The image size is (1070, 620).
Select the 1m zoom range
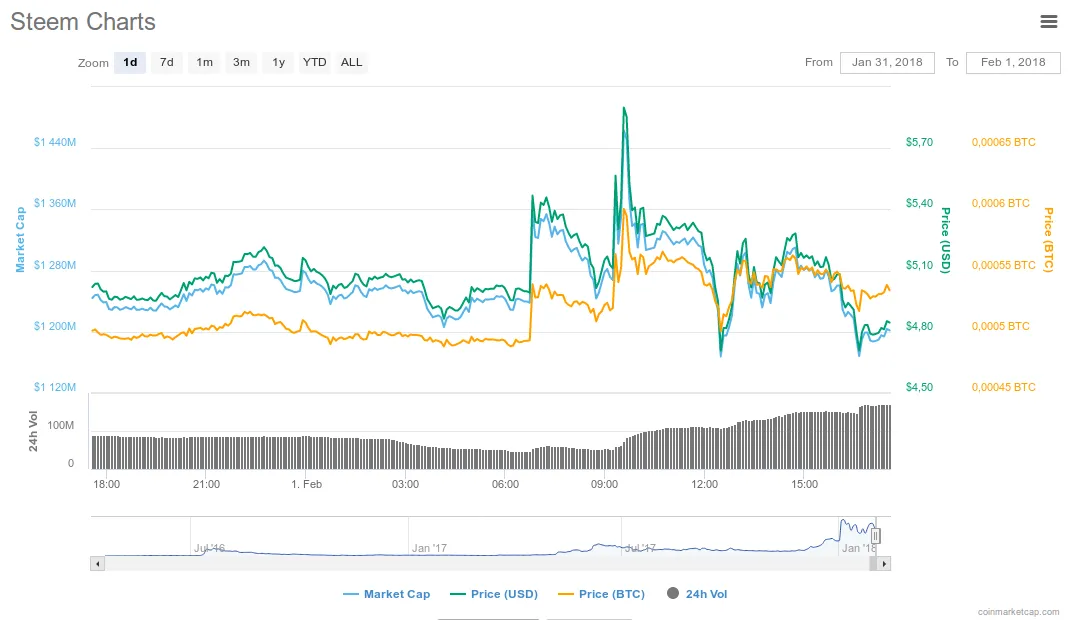click(204, 62)
